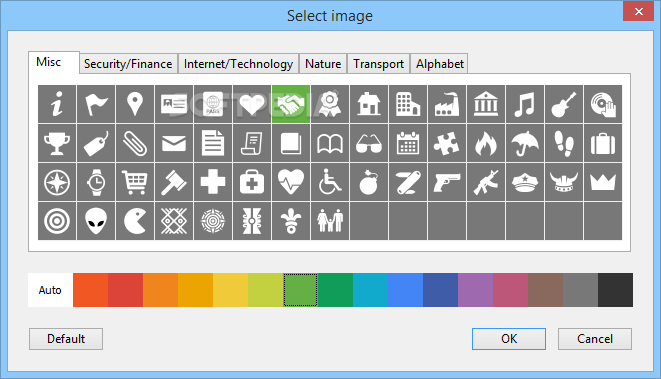
Task: Open the Alphabet tab
Action: coord(439,64)
